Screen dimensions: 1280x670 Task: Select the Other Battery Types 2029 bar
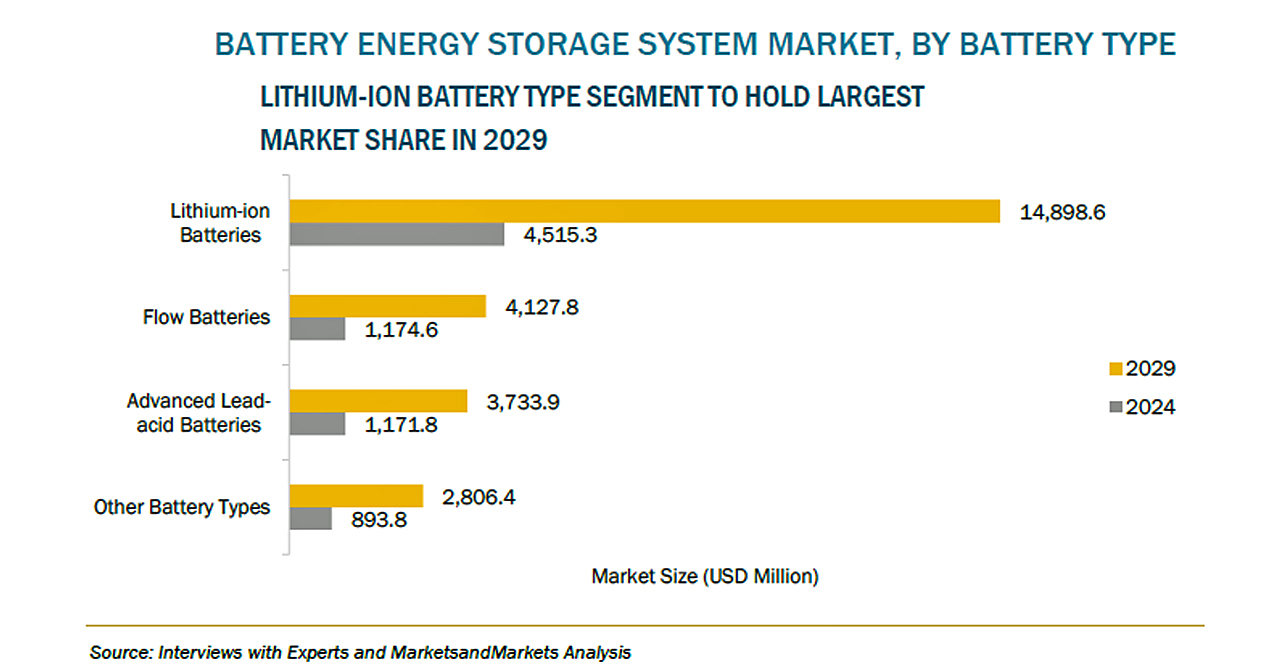coord(357,496)
